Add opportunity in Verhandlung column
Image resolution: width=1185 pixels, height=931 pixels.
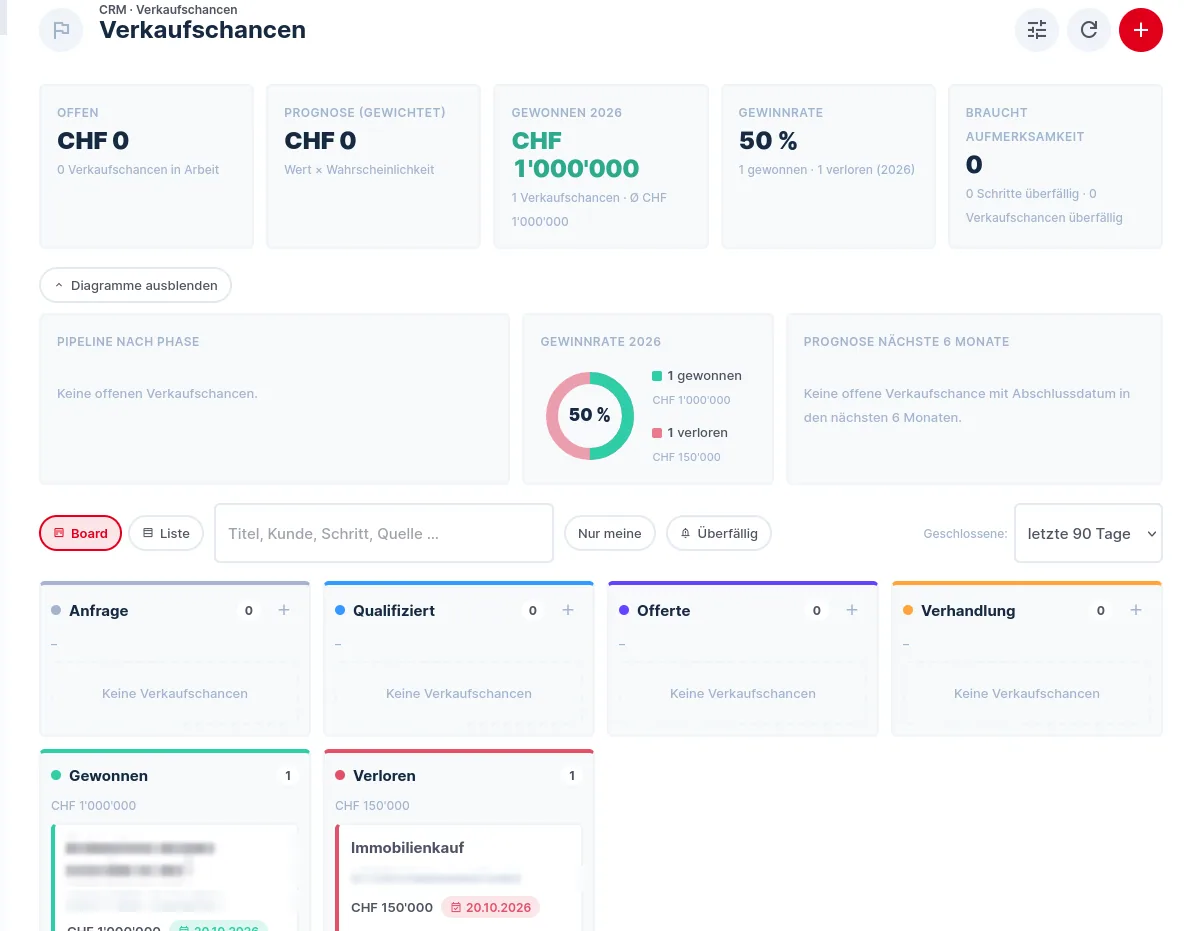pyautogui.click(x=1136, y=610)
